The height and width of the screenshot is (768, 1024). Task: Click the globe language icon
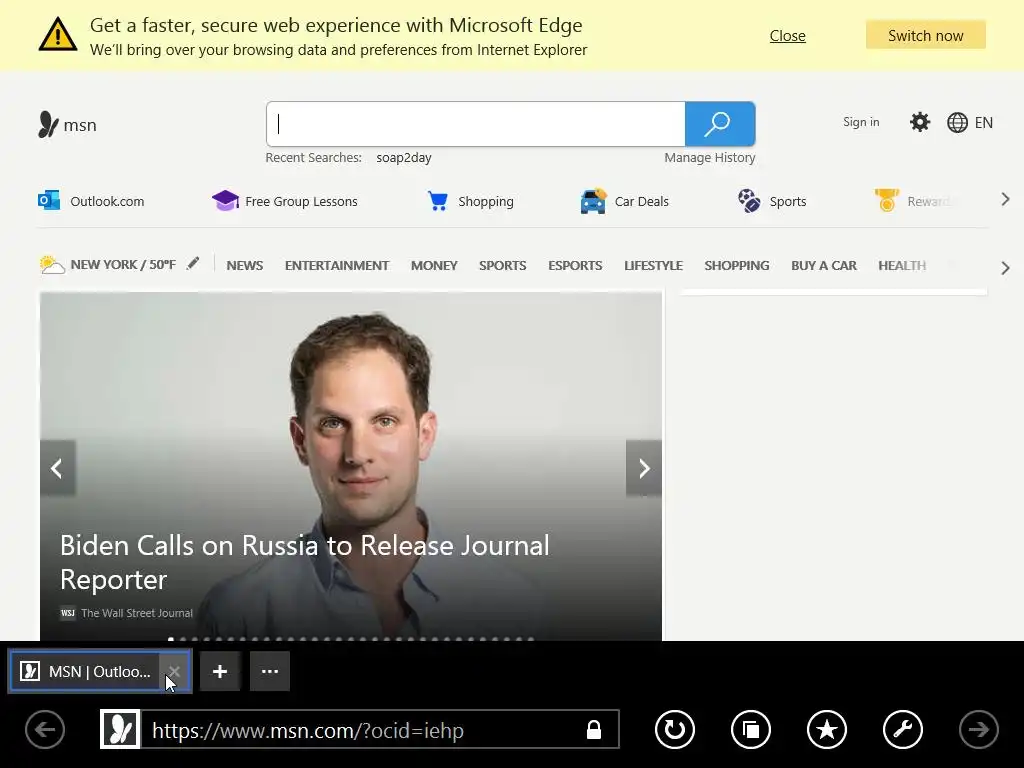point(957,123)
